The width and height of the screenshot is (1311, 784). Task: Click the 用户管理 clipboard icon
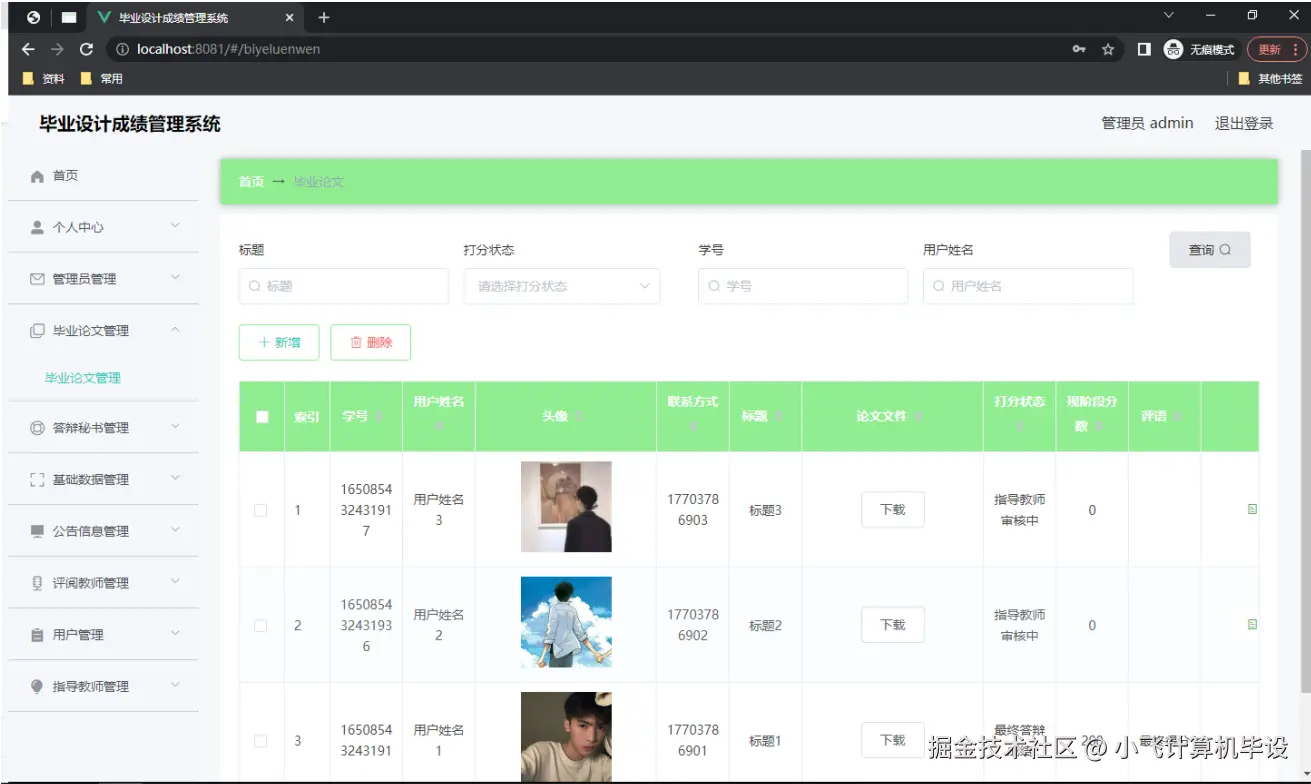point(37,635)
